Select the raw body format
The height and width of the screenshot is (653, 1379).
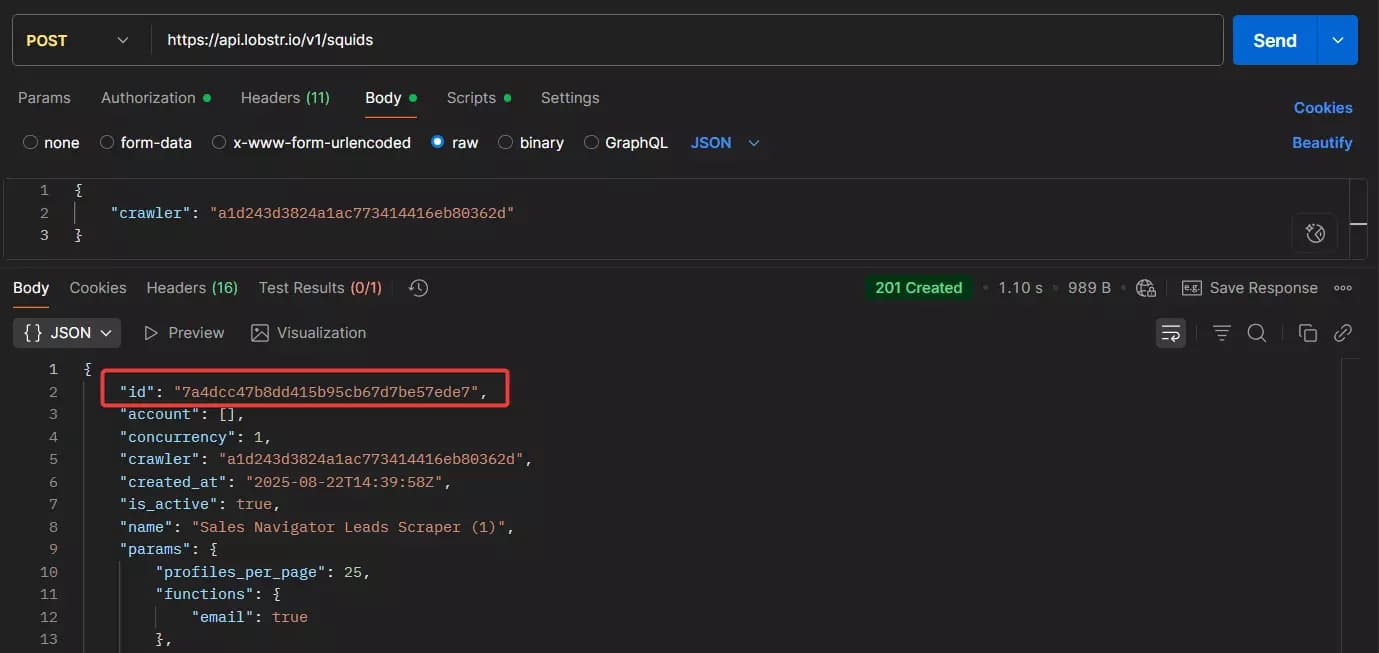[437, 142]
